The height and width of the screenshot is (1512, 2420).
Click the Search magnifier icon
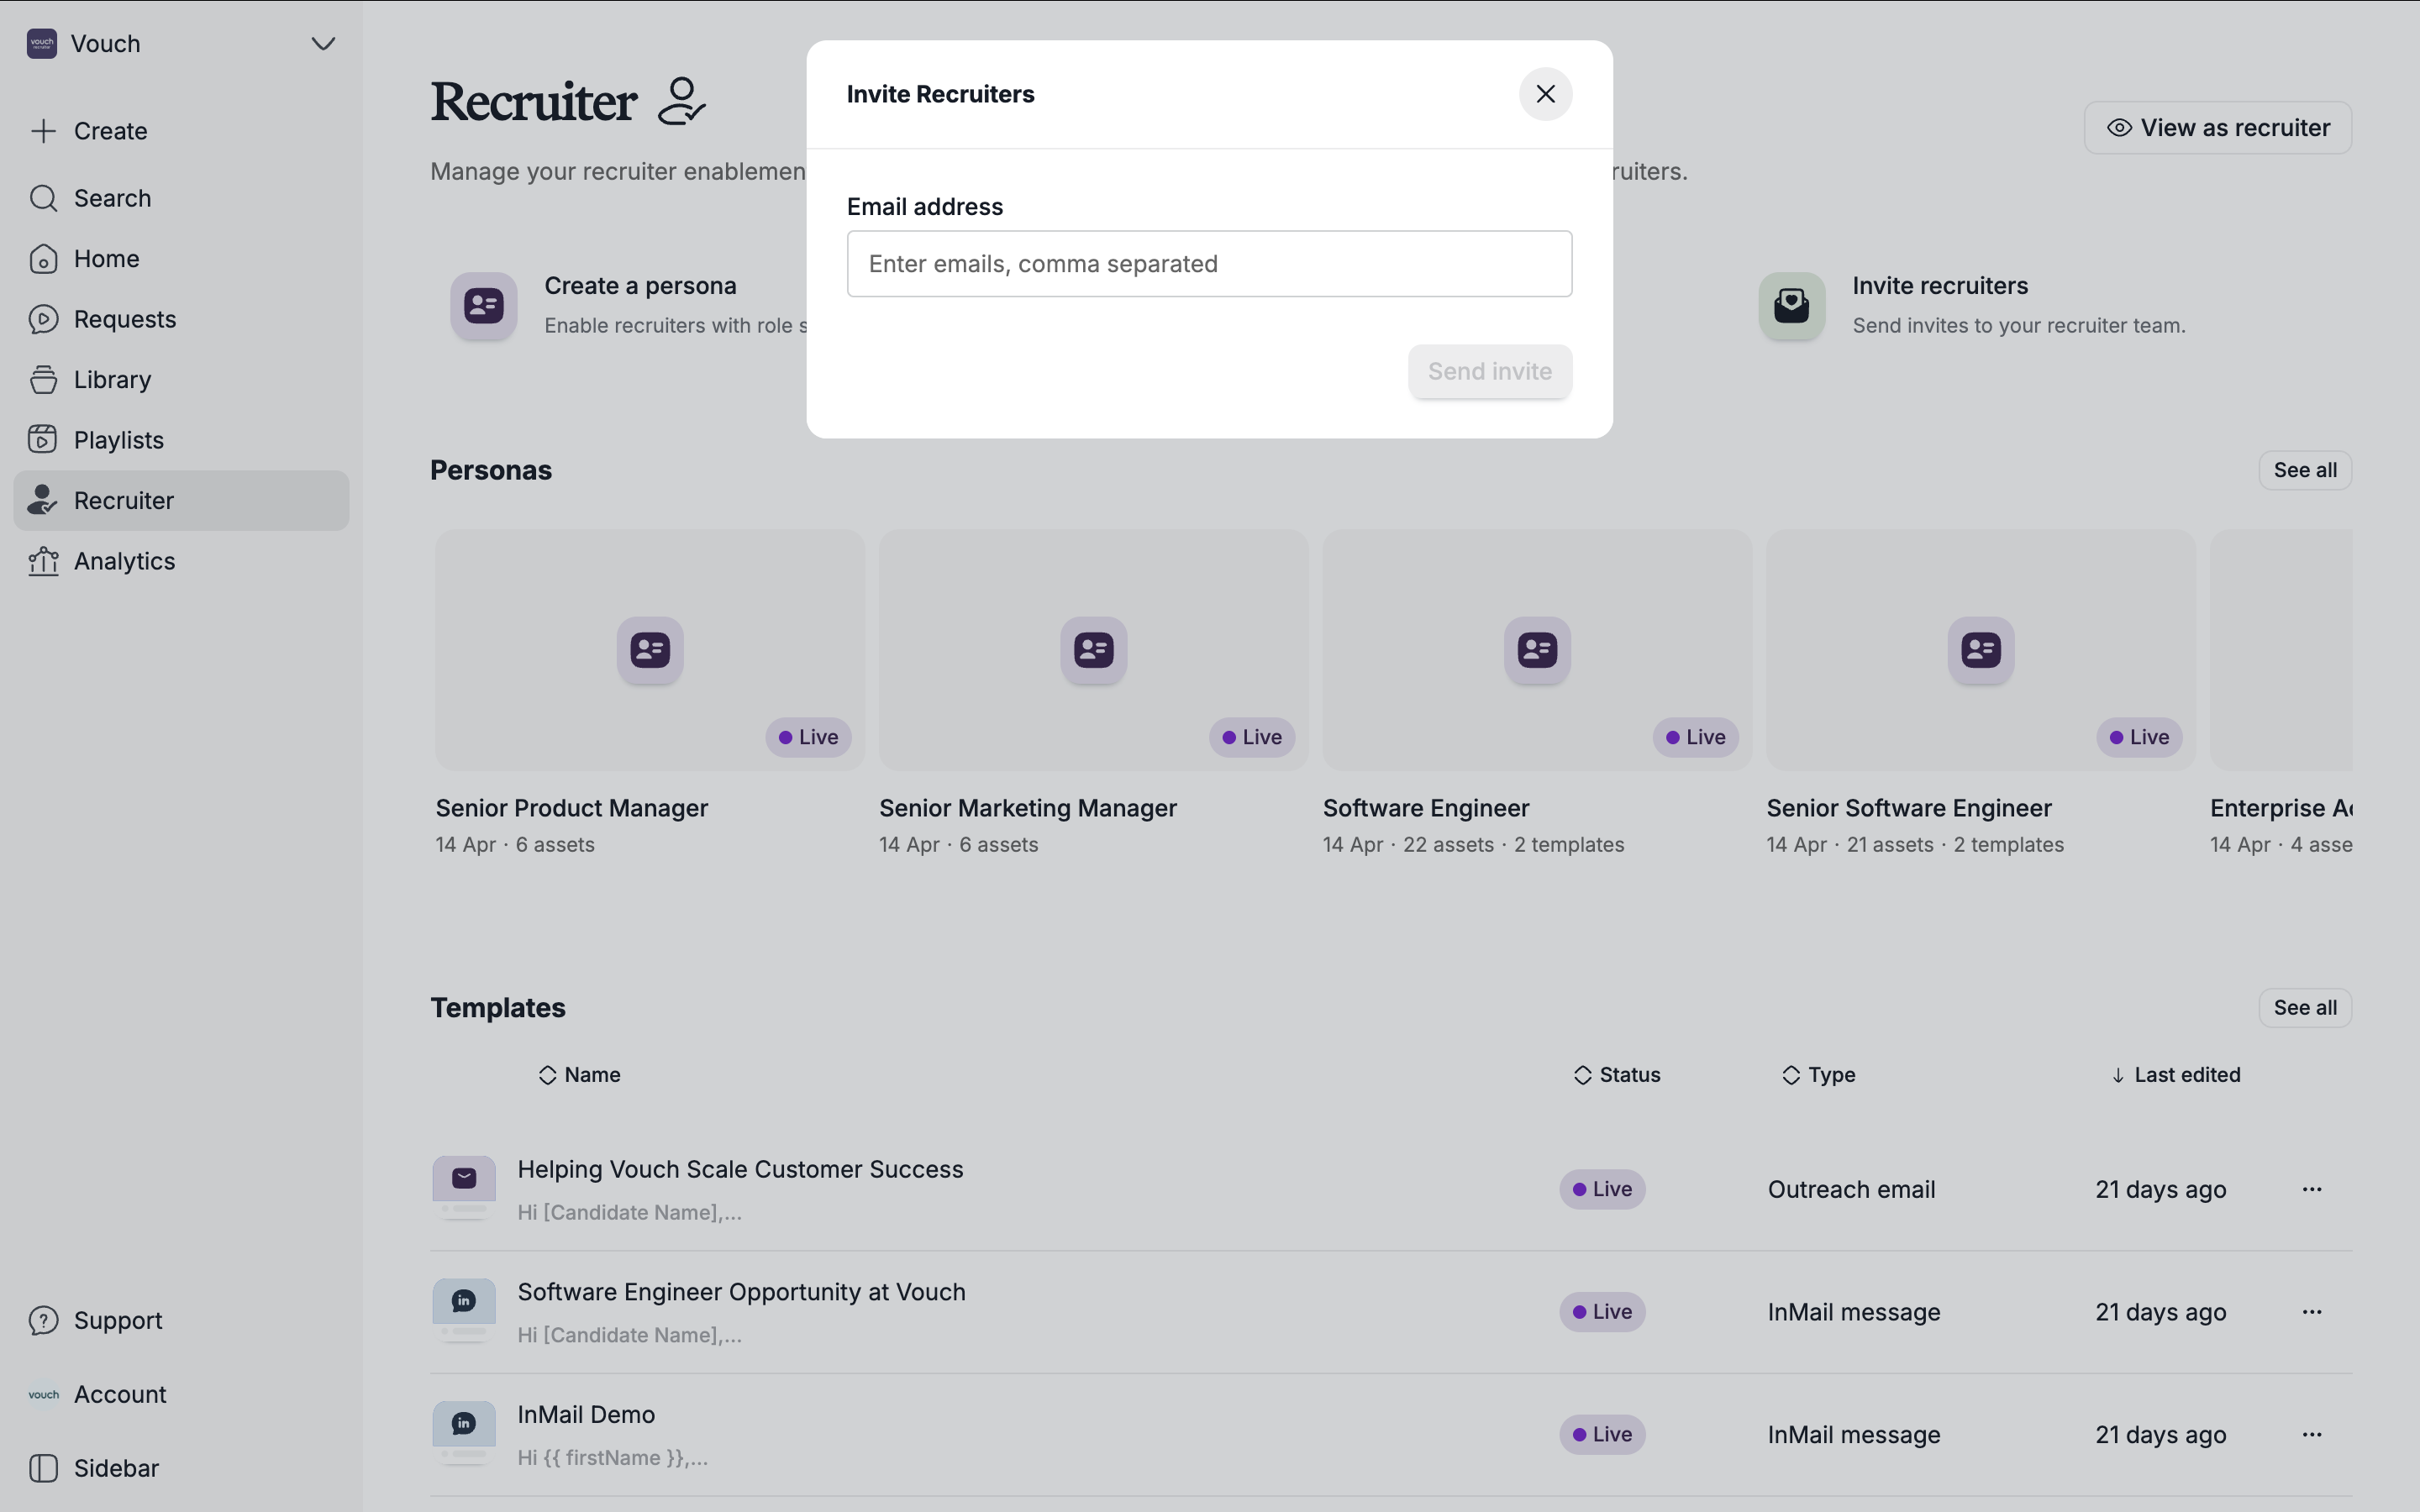tap(43, 198)
